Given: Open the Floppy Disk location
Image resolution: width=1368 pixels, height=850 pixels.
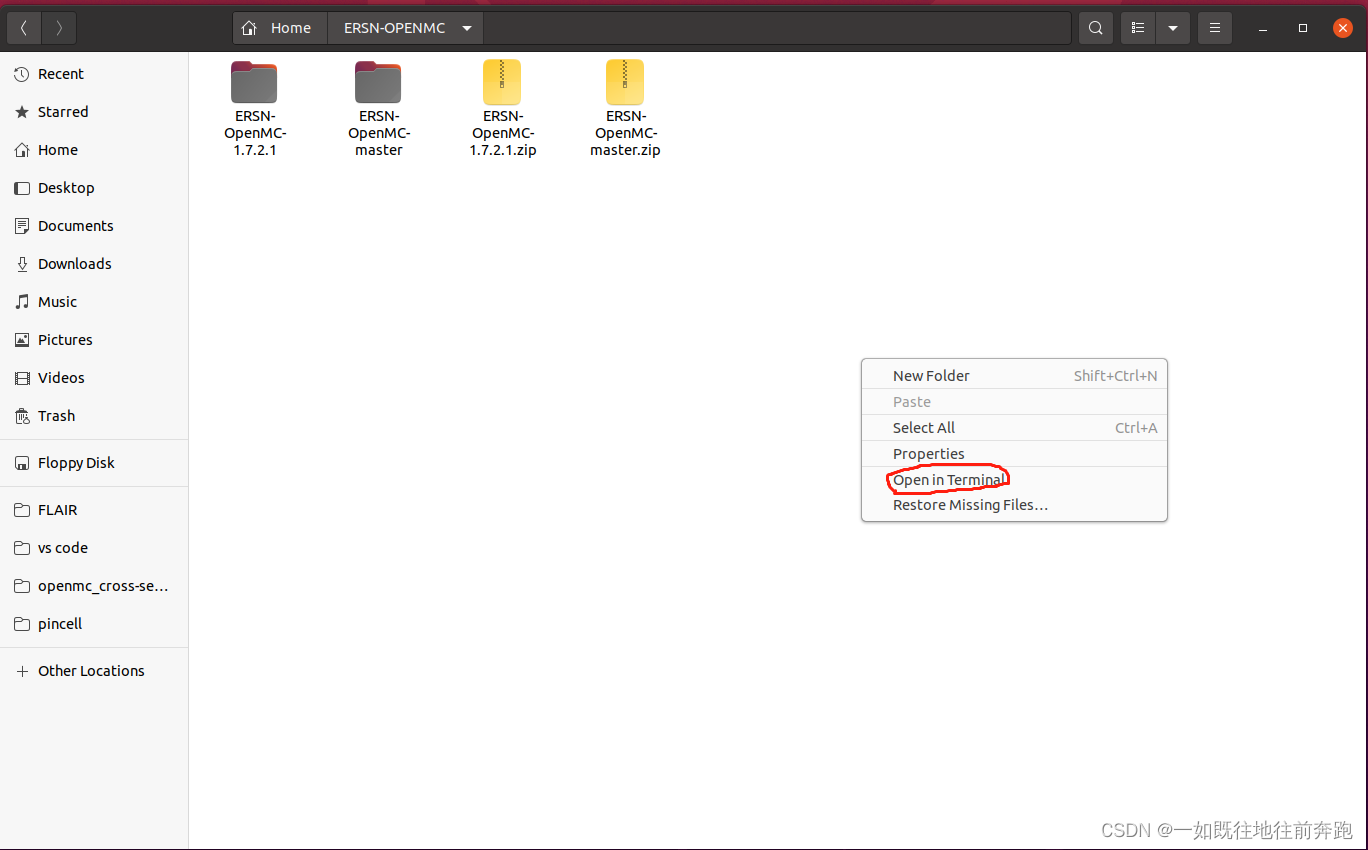Looking at the screenshot, I should click(x=76, y=462).
